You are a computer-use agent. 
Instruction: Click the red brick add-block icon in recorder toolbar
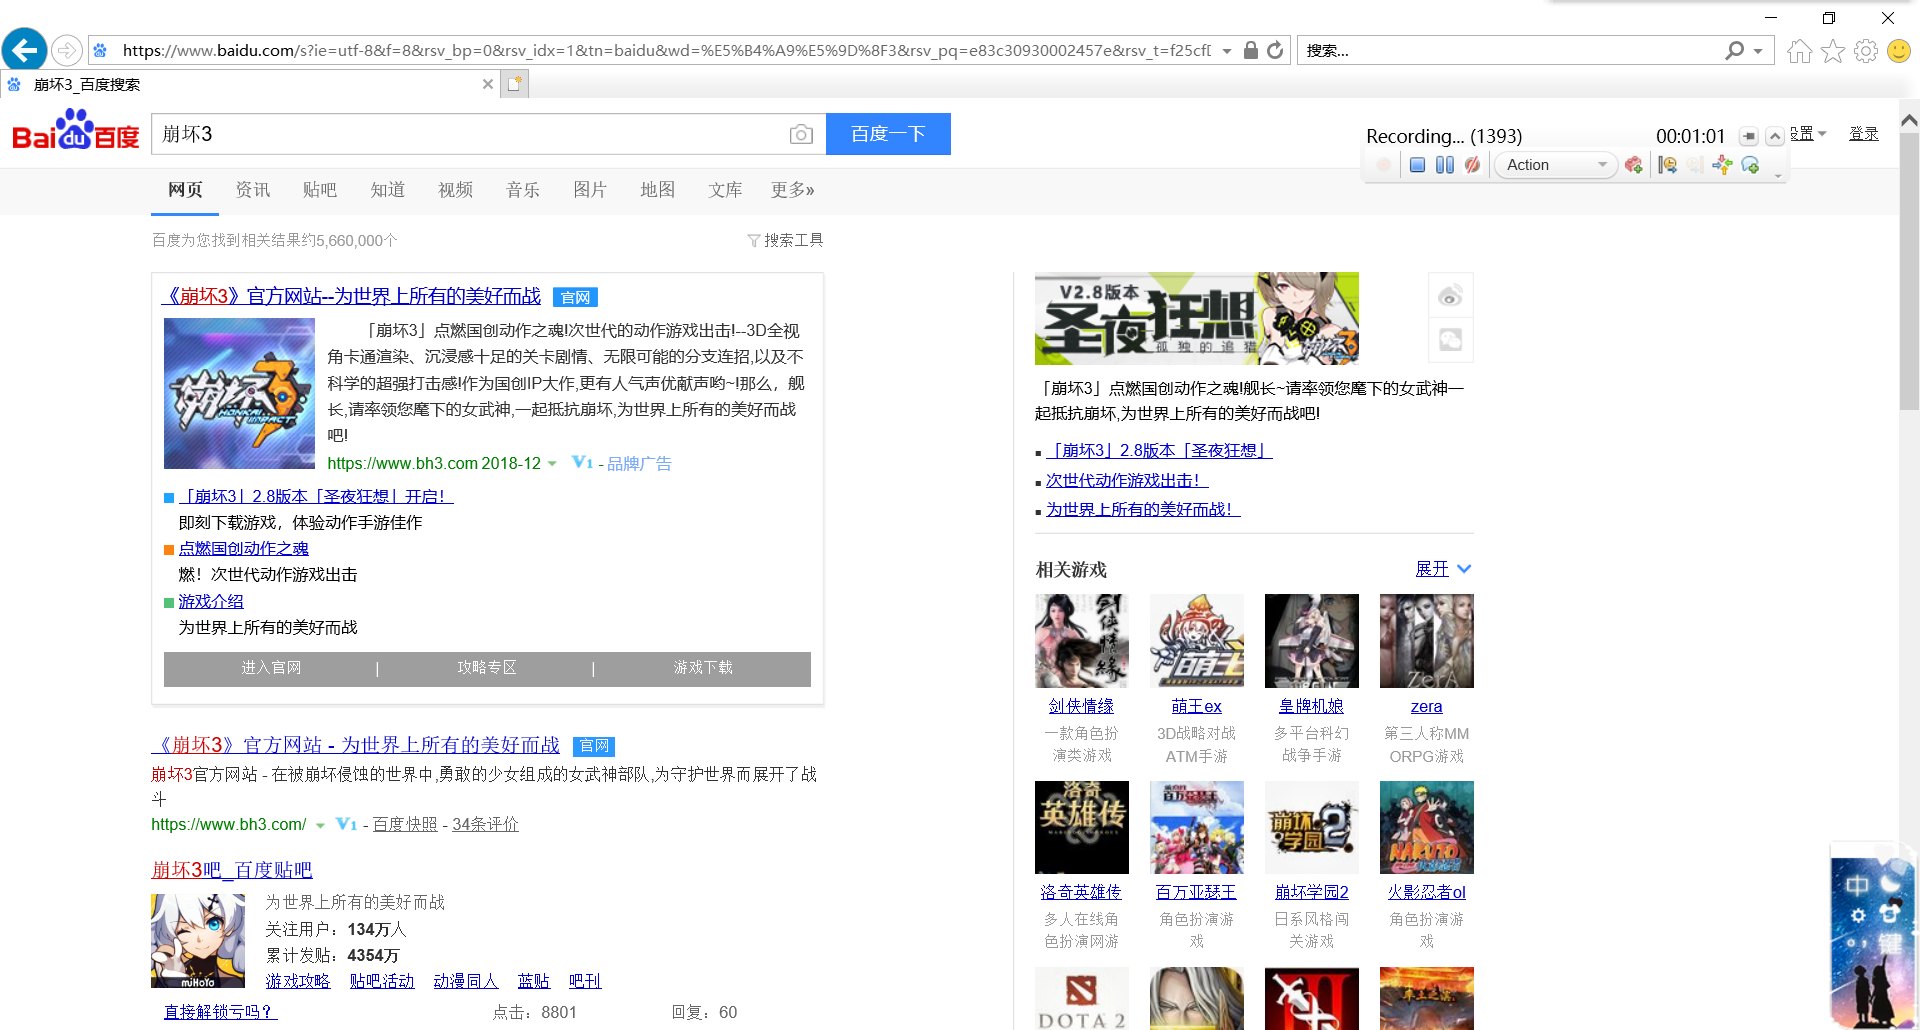click(1634, 165)
